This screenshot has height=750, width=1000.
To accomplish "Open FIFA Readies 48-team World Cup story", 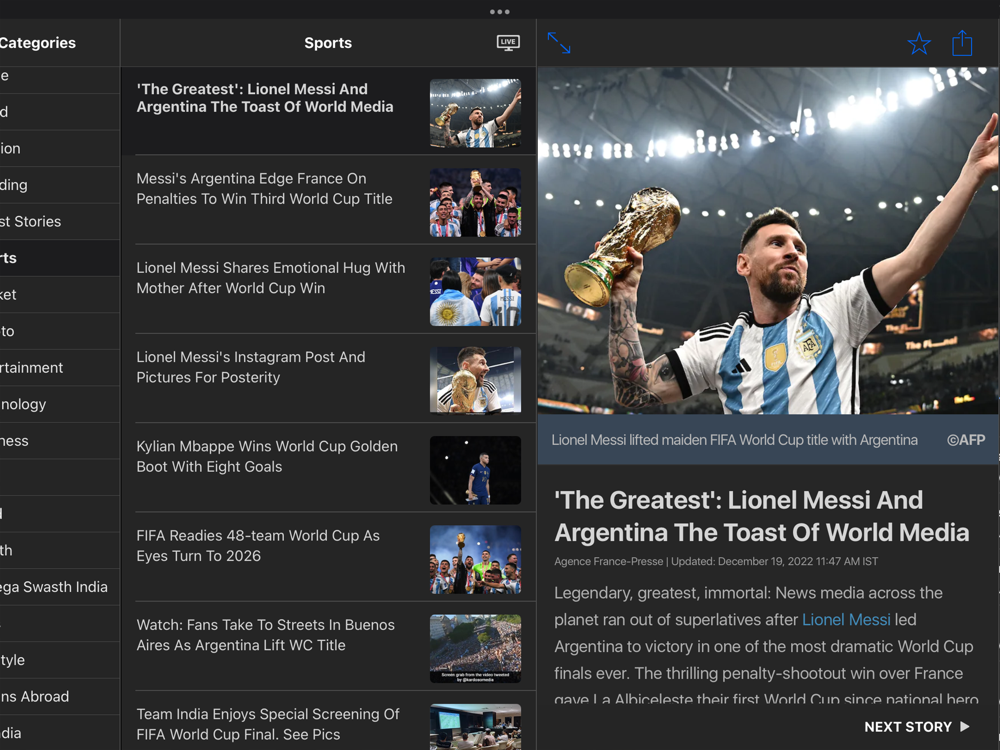I will click(328, 557).
